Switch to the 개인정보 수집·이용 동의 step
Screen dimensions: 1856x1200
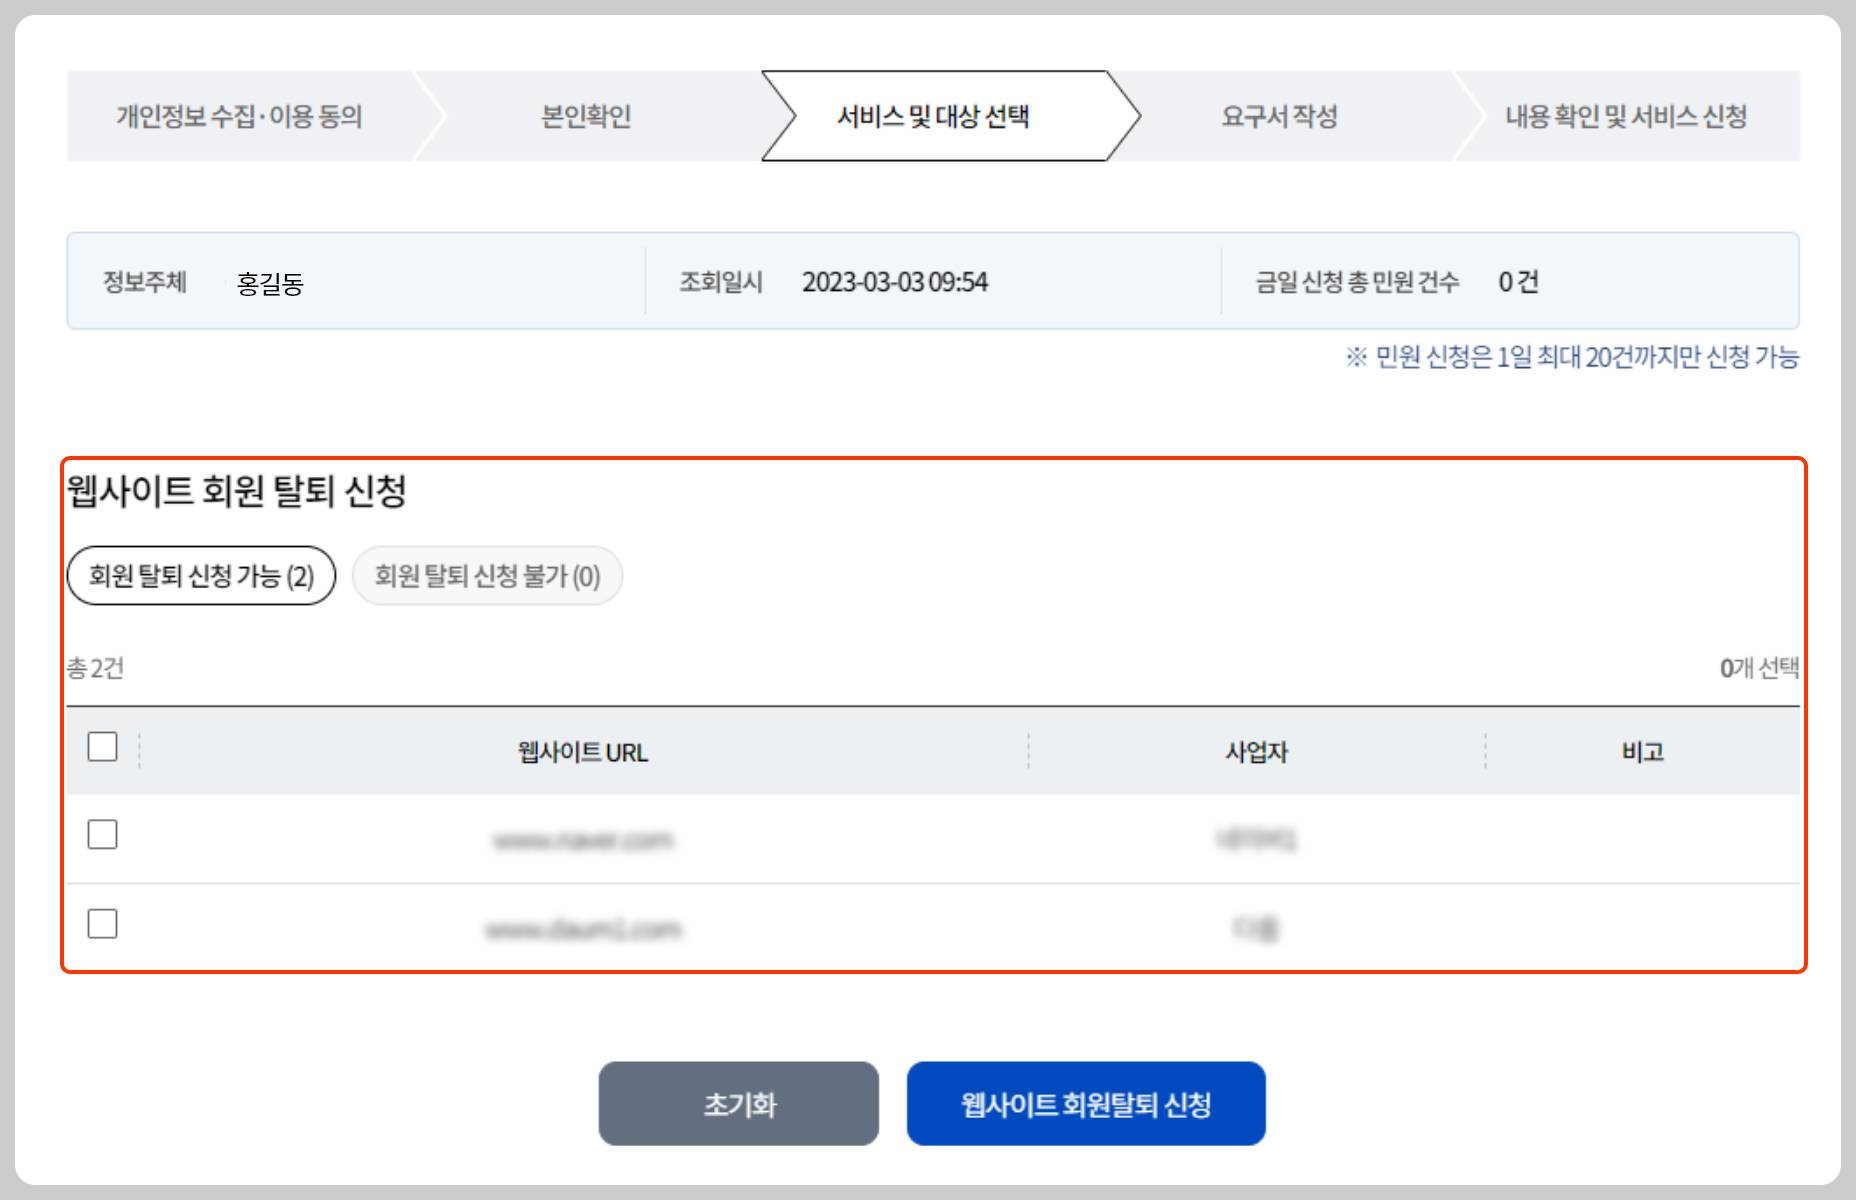pos(240,117)
